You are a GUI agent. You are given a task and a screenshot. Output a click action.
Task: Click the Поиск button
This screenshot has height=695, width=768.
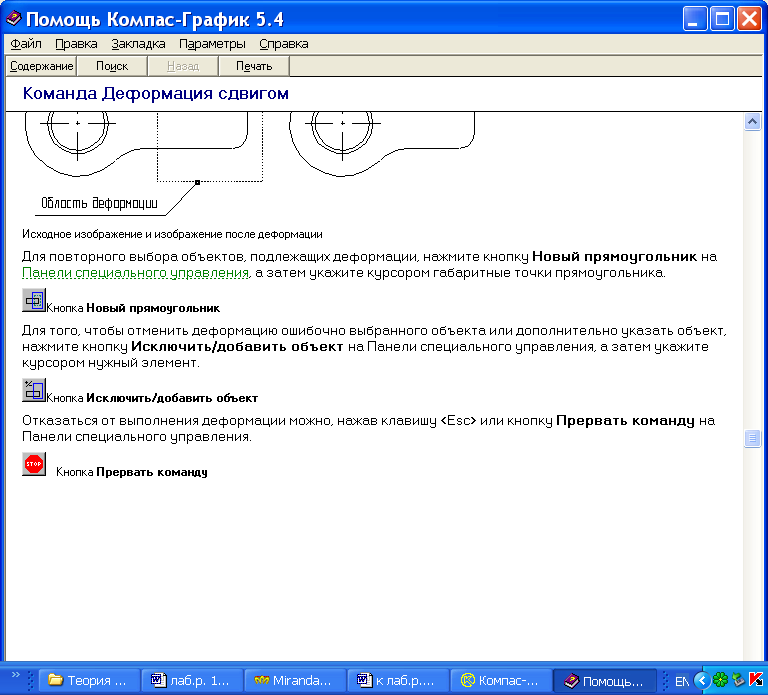click(x=112, y=66)
